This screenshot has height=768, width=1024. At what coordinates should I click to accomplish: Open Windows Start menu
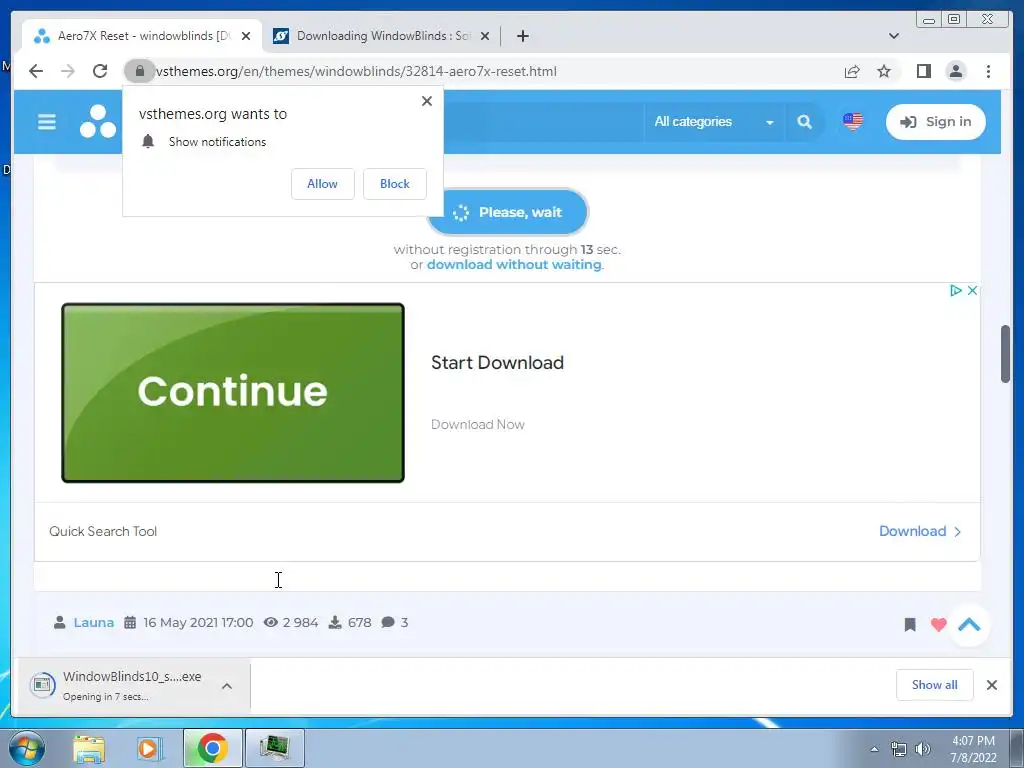coord(26,748)
